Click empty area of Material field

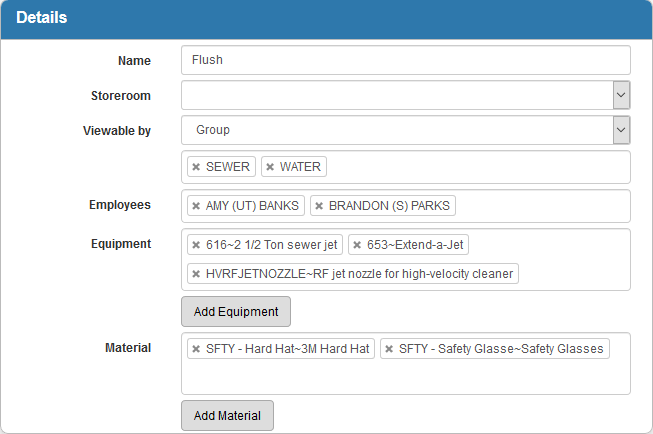(405, 378)
